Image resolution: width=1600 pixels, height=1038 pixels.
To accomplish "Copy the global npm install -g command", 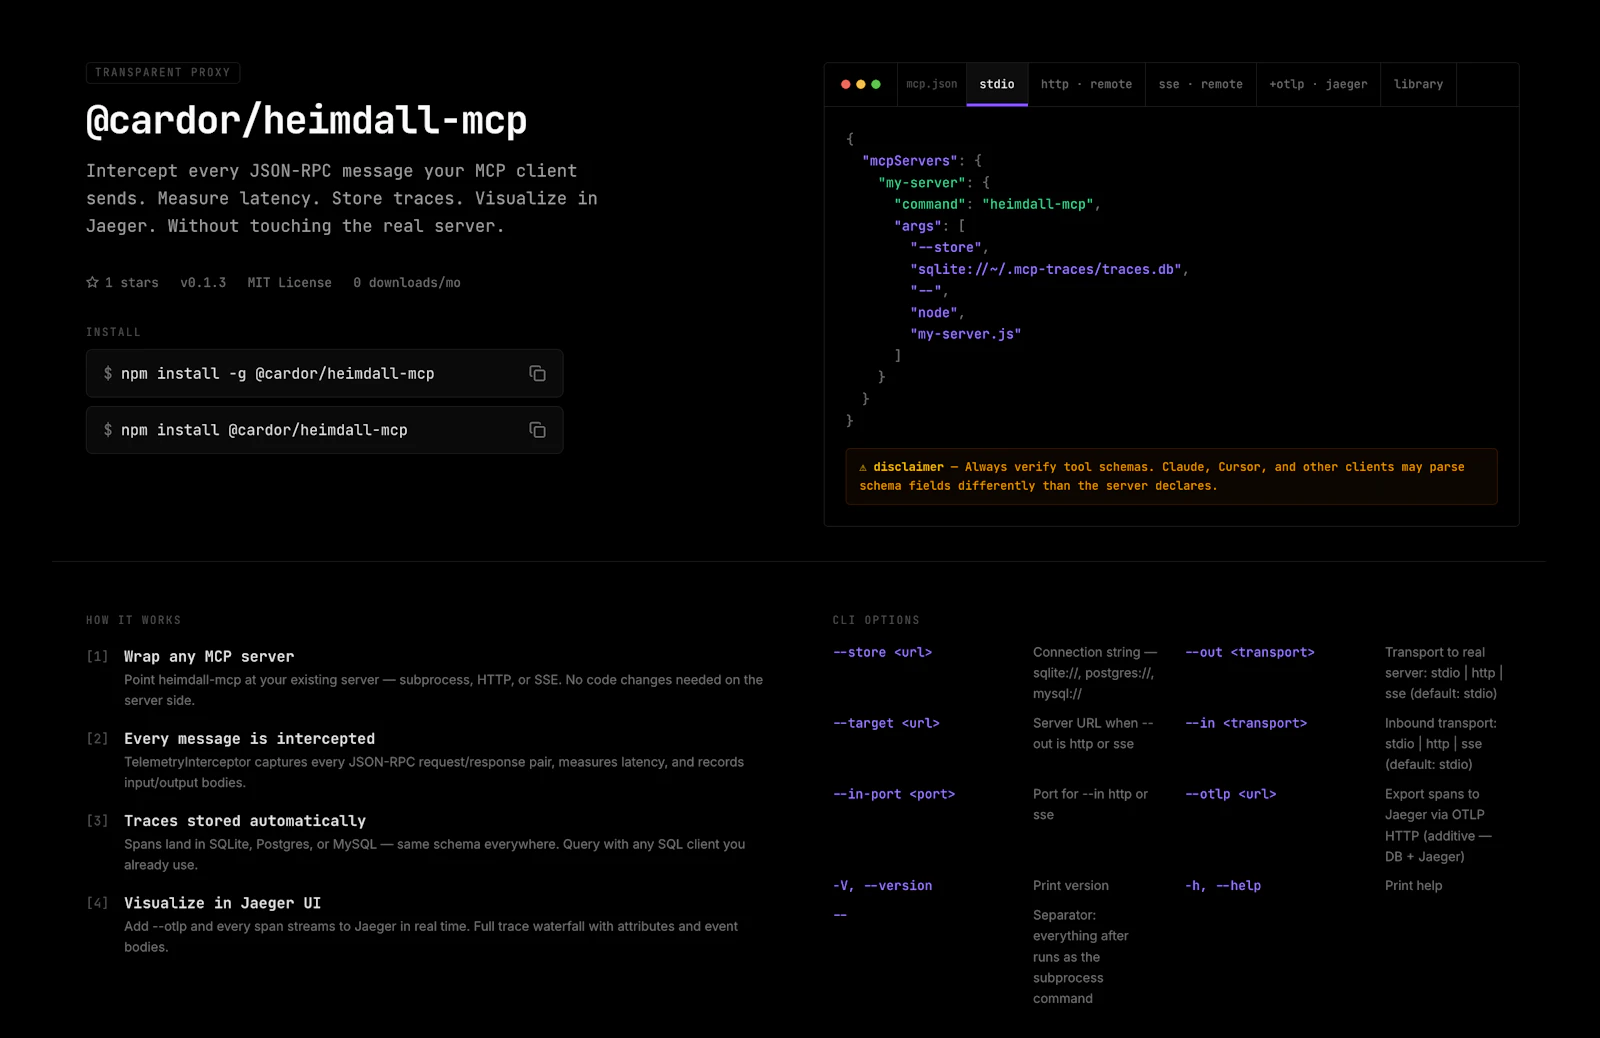I will tap(537, 373).
